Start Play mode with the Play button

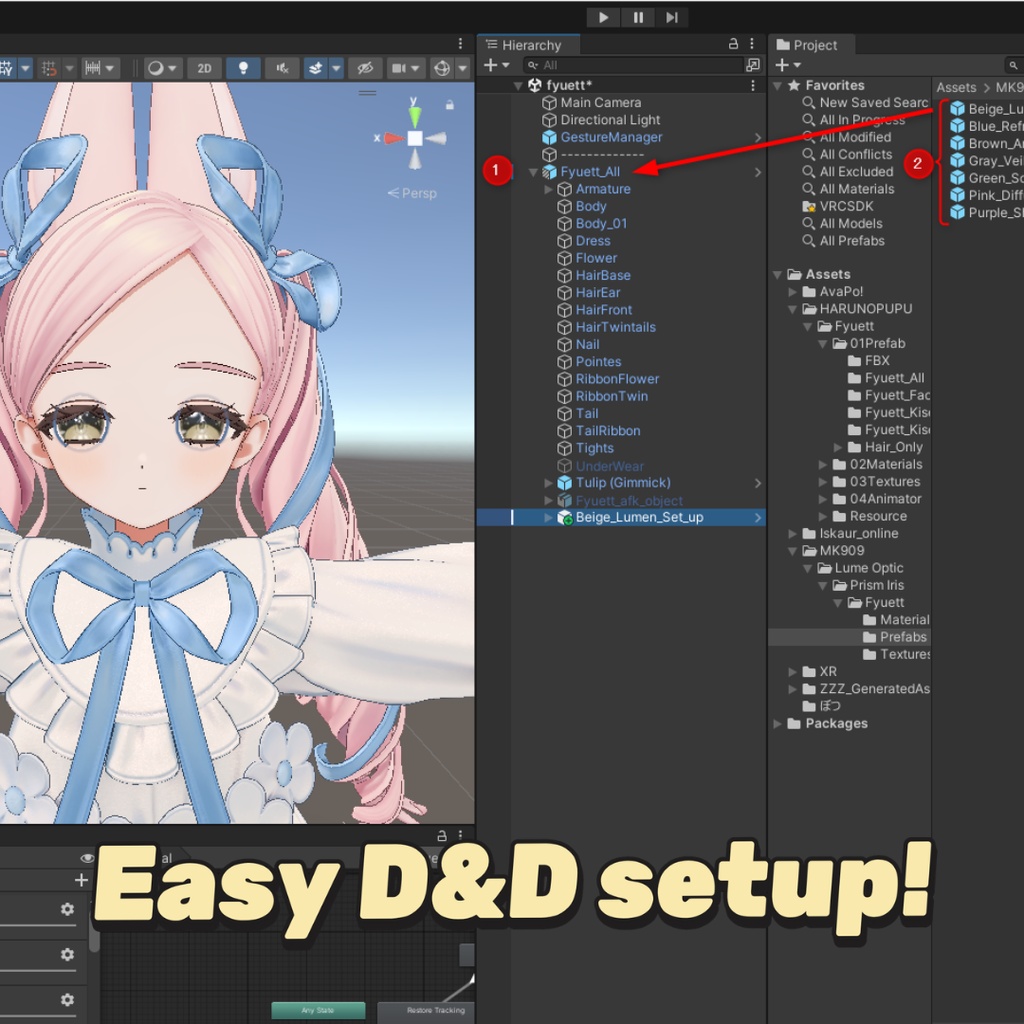[x=603, y=18]
